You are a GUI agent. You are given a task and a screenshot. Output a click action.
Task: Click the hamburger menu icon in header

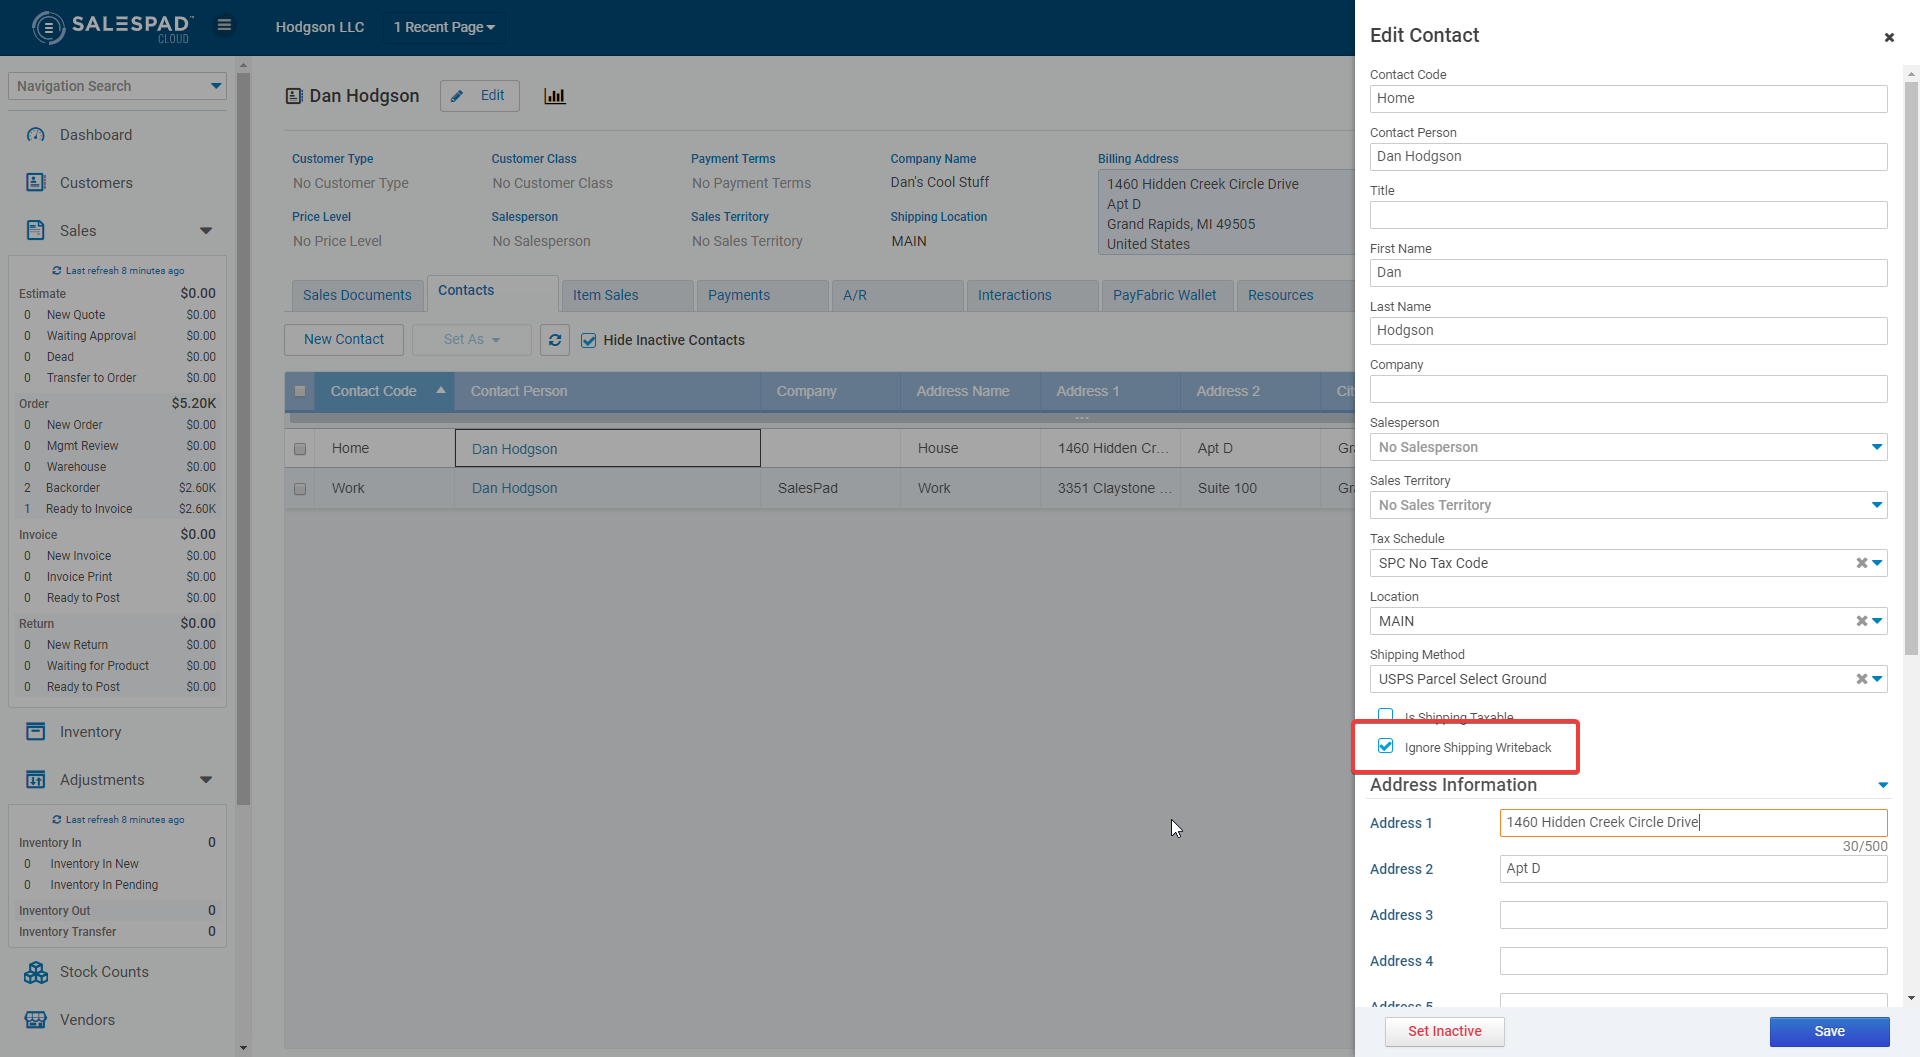[x=224, y=26]
